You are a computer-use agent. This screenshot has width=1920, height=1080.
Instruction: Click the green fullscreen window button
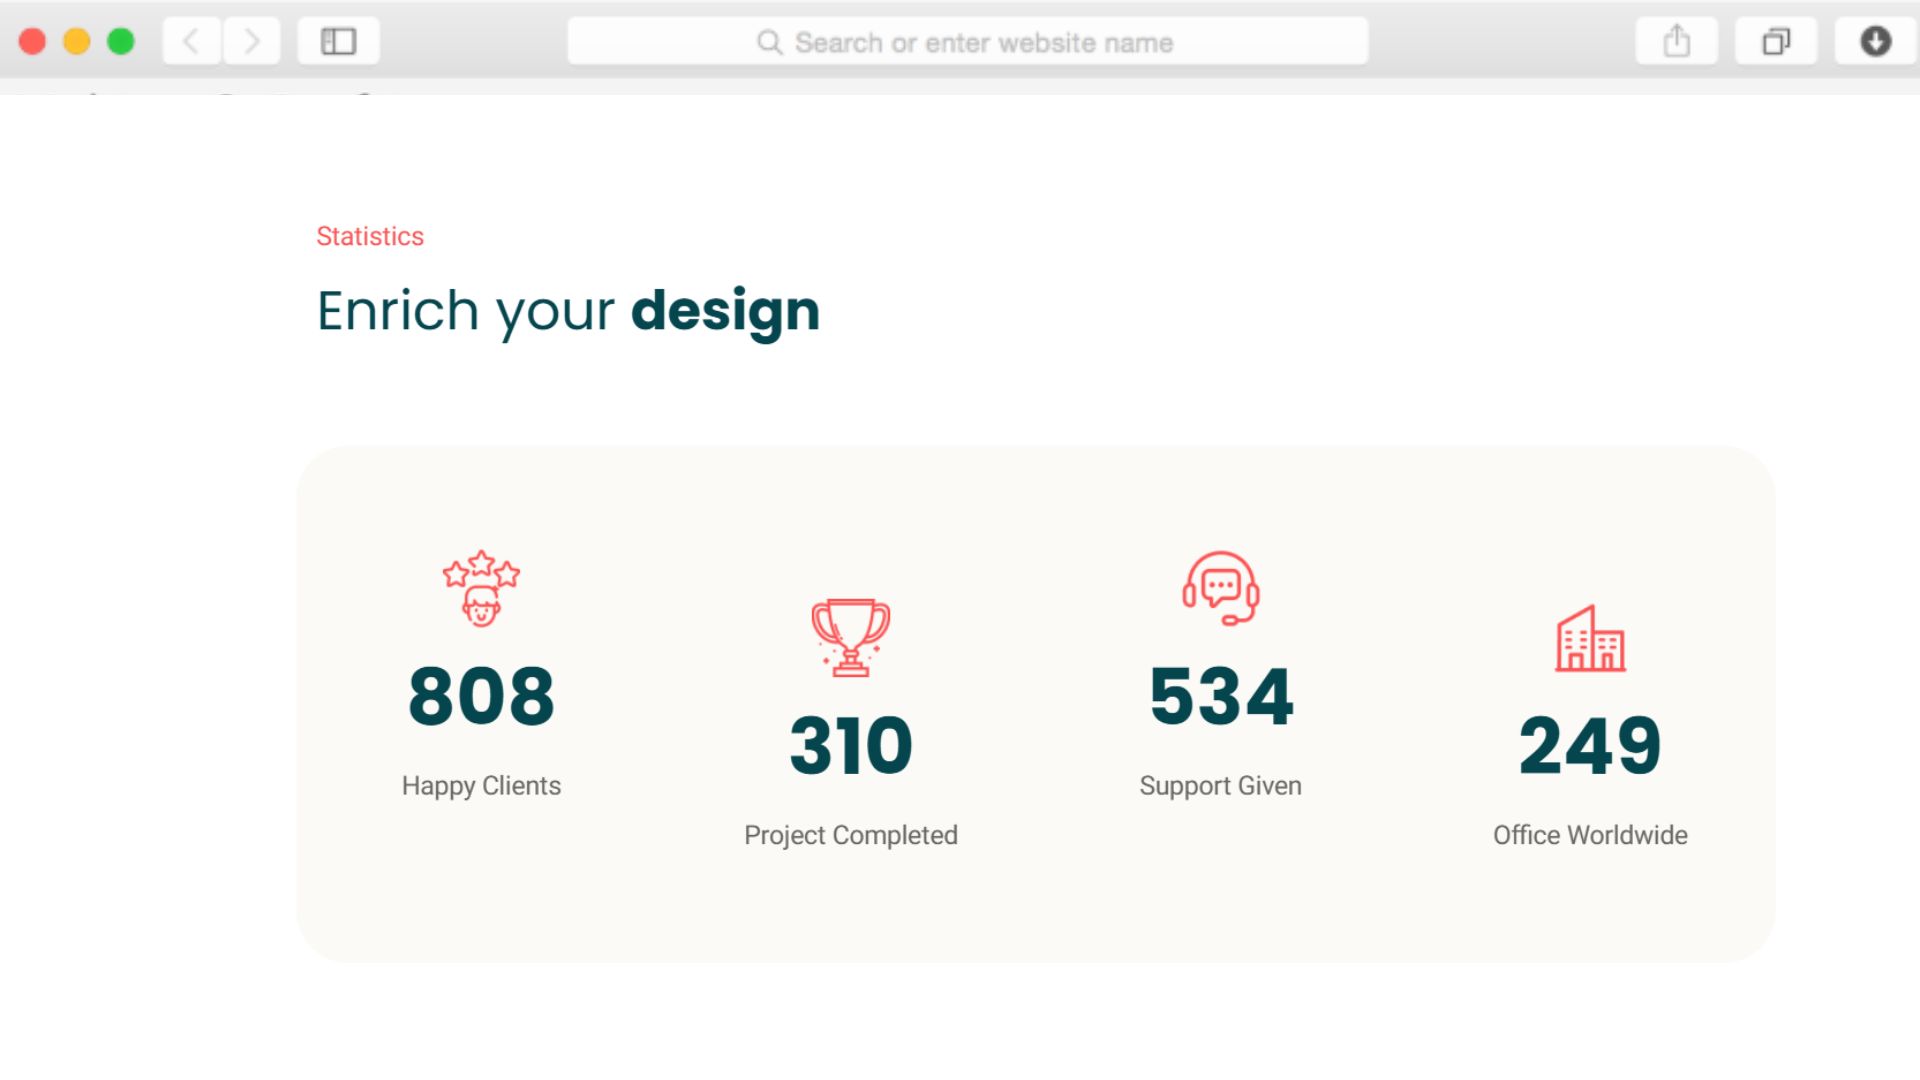pyautogui.click(x=121, y=42)
